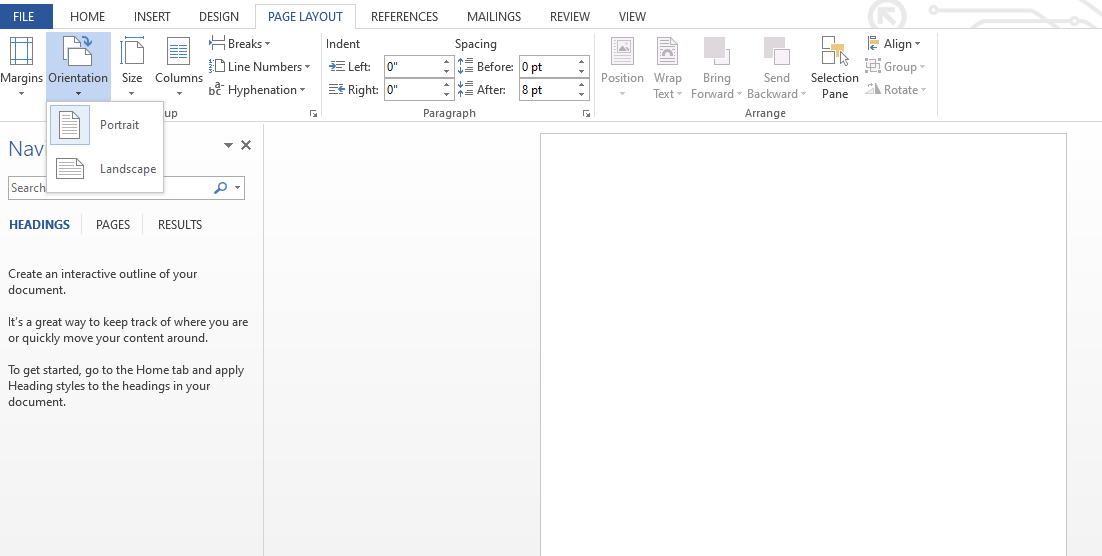Select the PAGES navigation tab

click(x=113, y=225)
